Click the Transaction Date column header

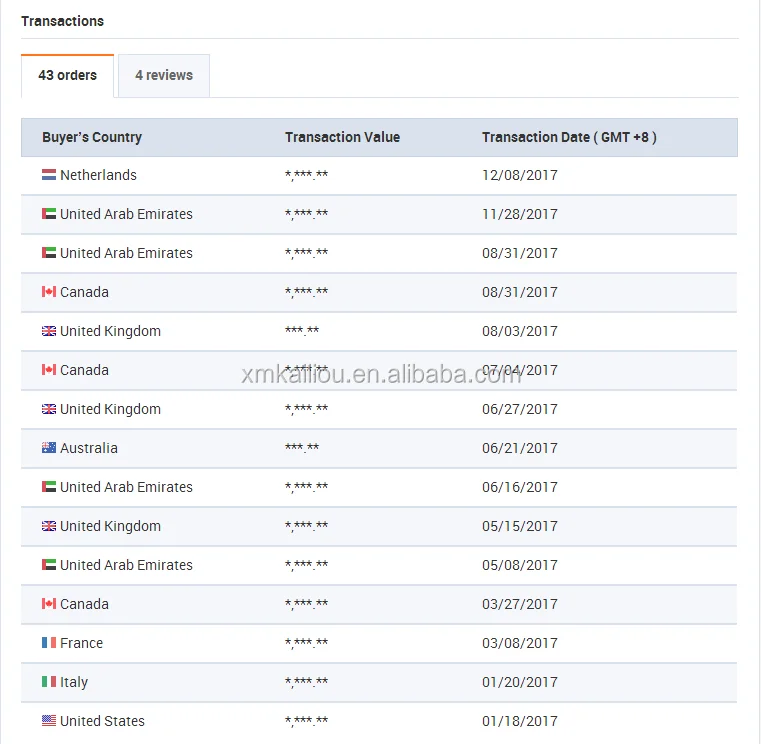[569, 137]
